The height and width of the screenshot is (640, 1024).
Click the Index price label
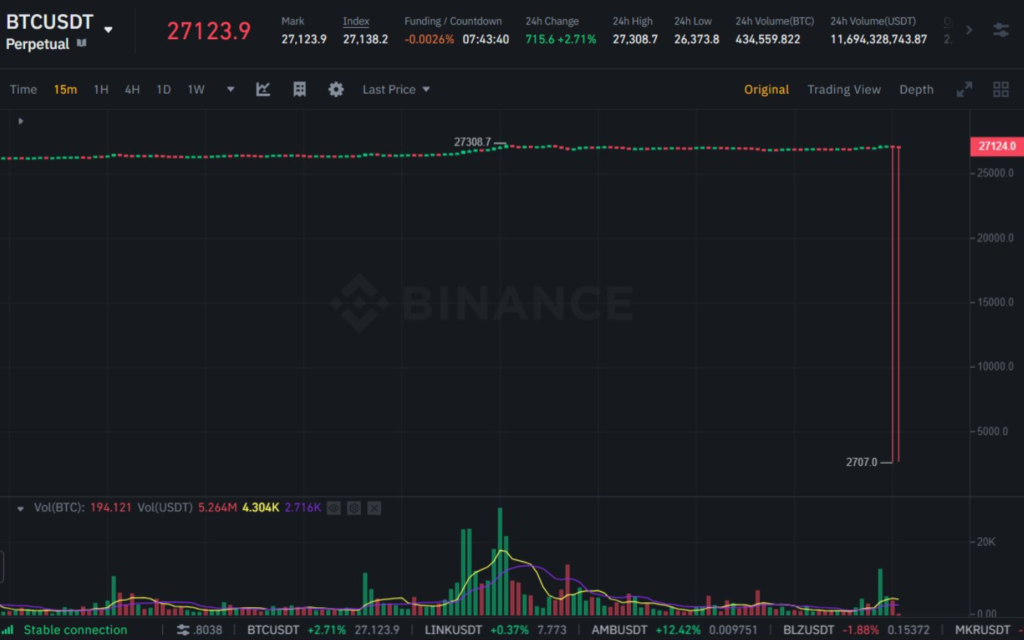pyautogui.click(x=356, y=21)
